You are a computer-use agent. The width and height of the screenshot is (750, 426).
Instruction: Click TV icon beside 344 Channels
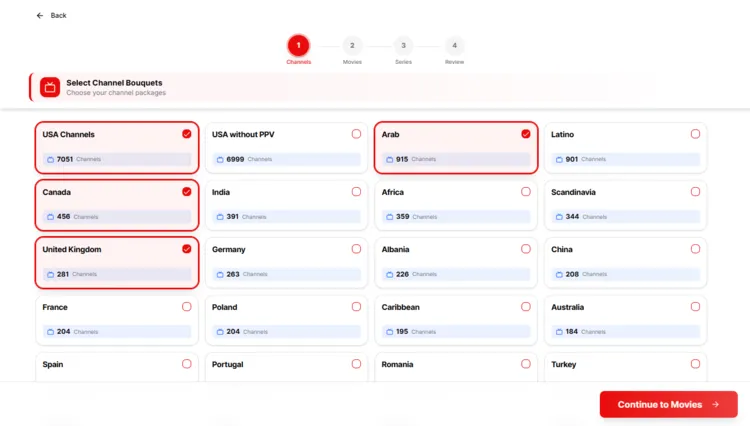pos(559,216)
